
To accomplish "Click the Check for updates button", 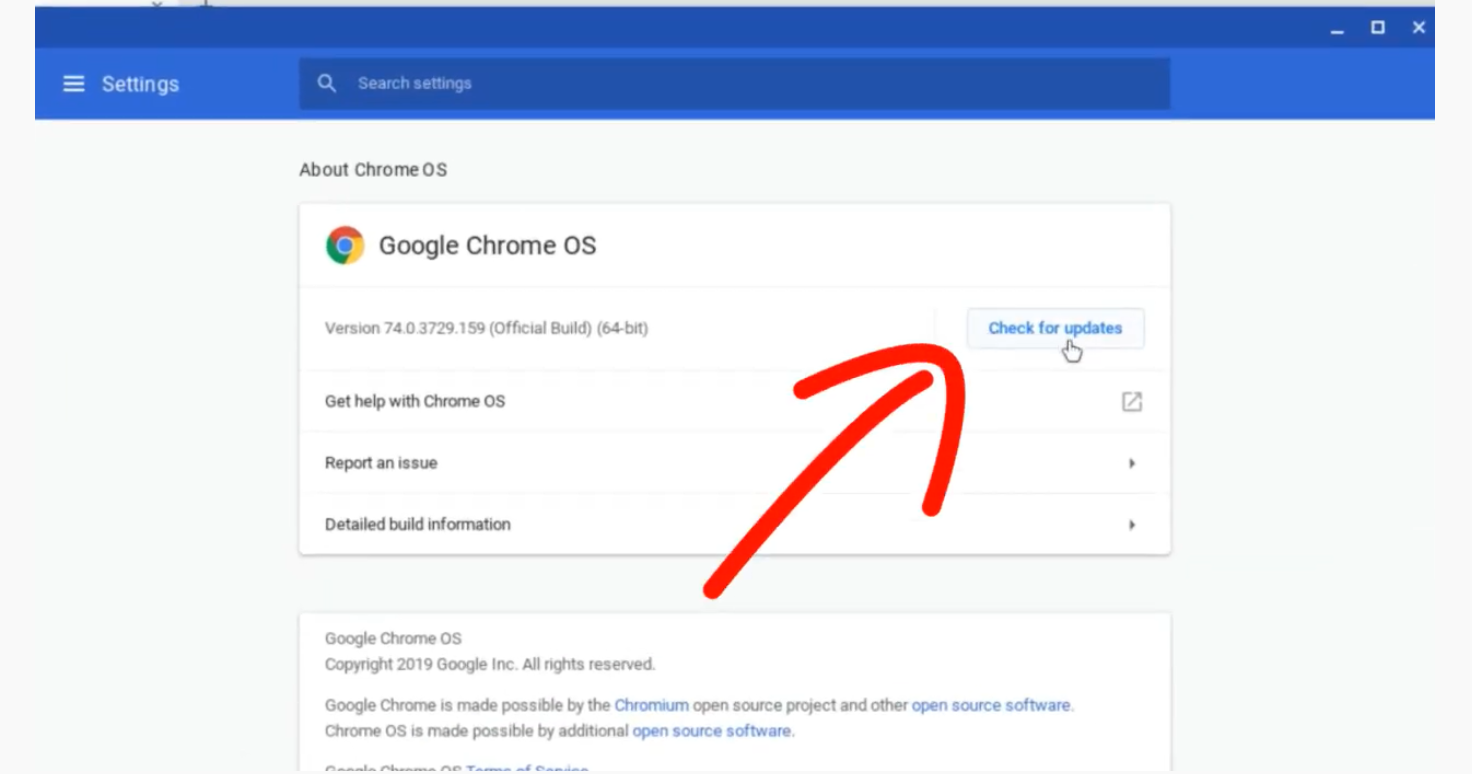I will [x=1055, y=328].
